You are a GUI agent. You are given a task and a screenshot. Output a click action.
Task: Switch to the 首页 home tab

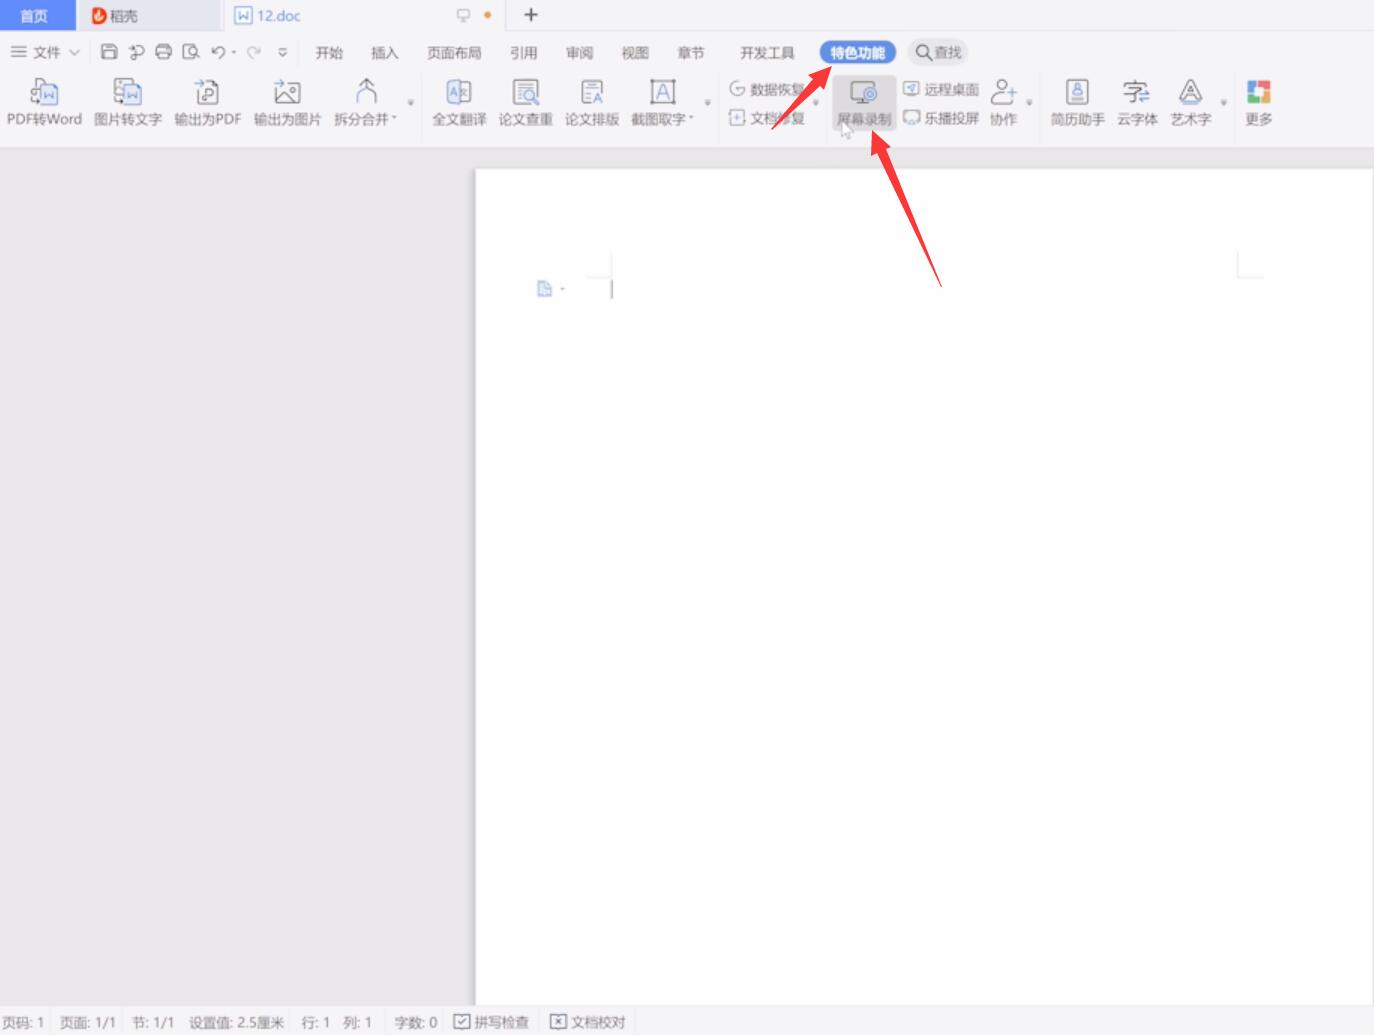click(36, 15)
